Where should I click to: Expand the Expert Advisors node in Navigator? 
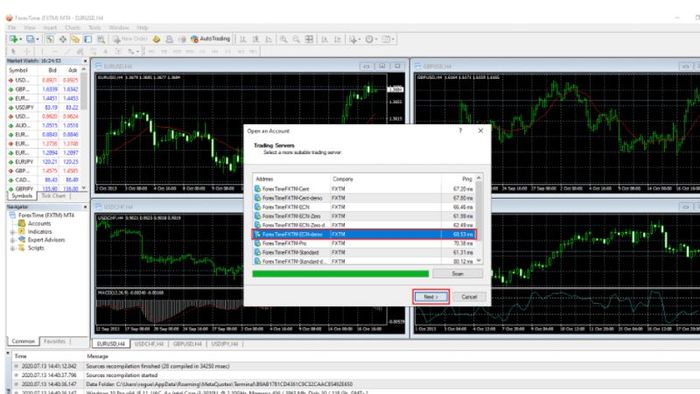point(12,240)
